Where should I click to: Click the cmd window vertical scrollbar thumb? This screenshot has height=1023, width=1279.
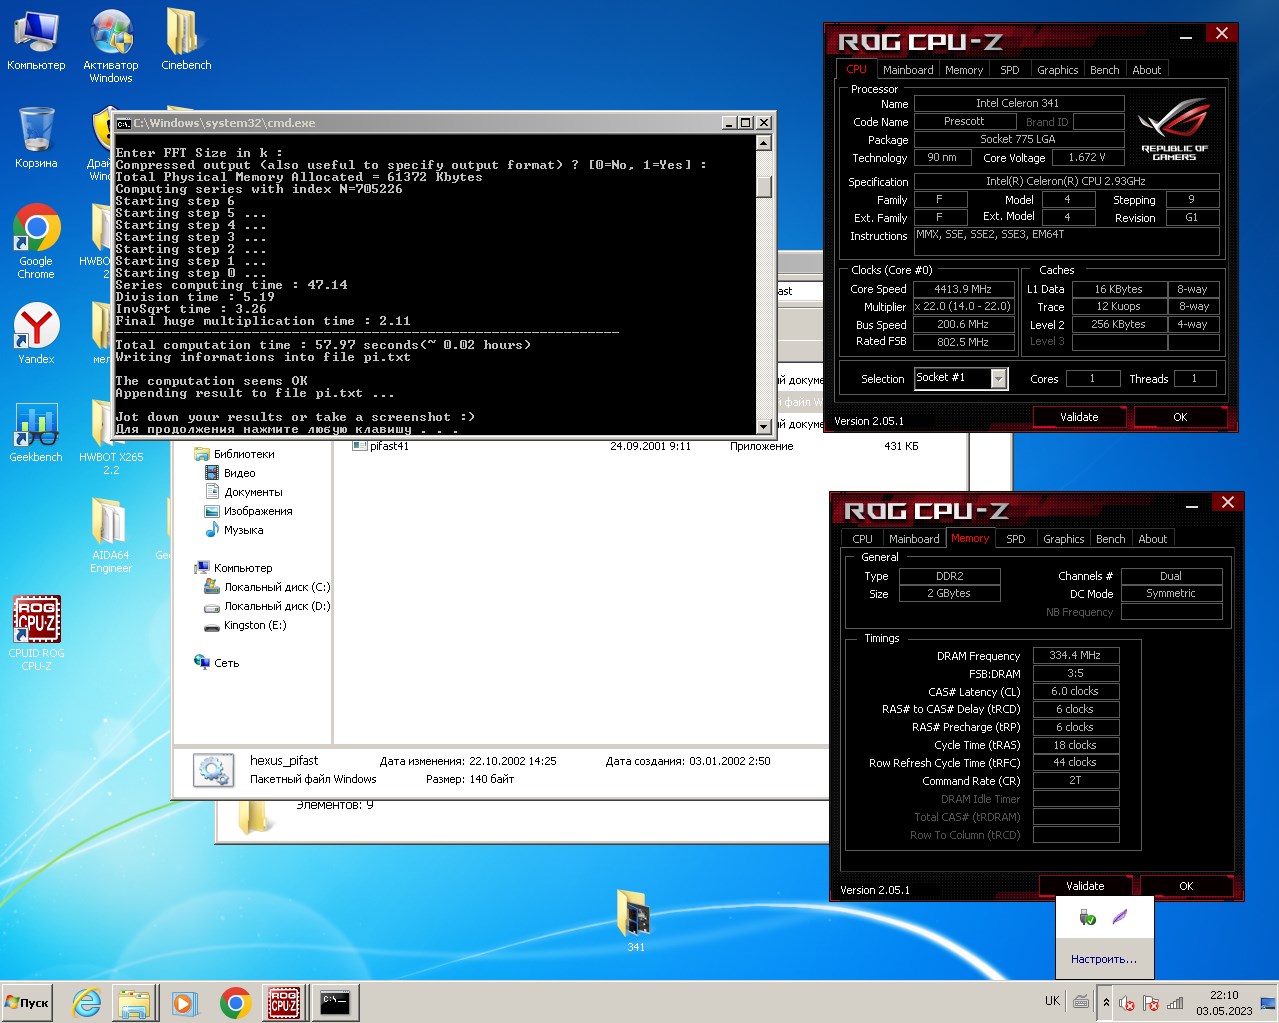pos(764,187)
